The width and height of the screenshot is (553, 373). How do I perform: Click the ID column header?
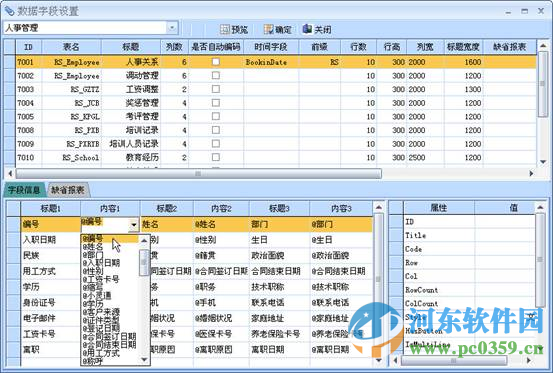(29, 47)
